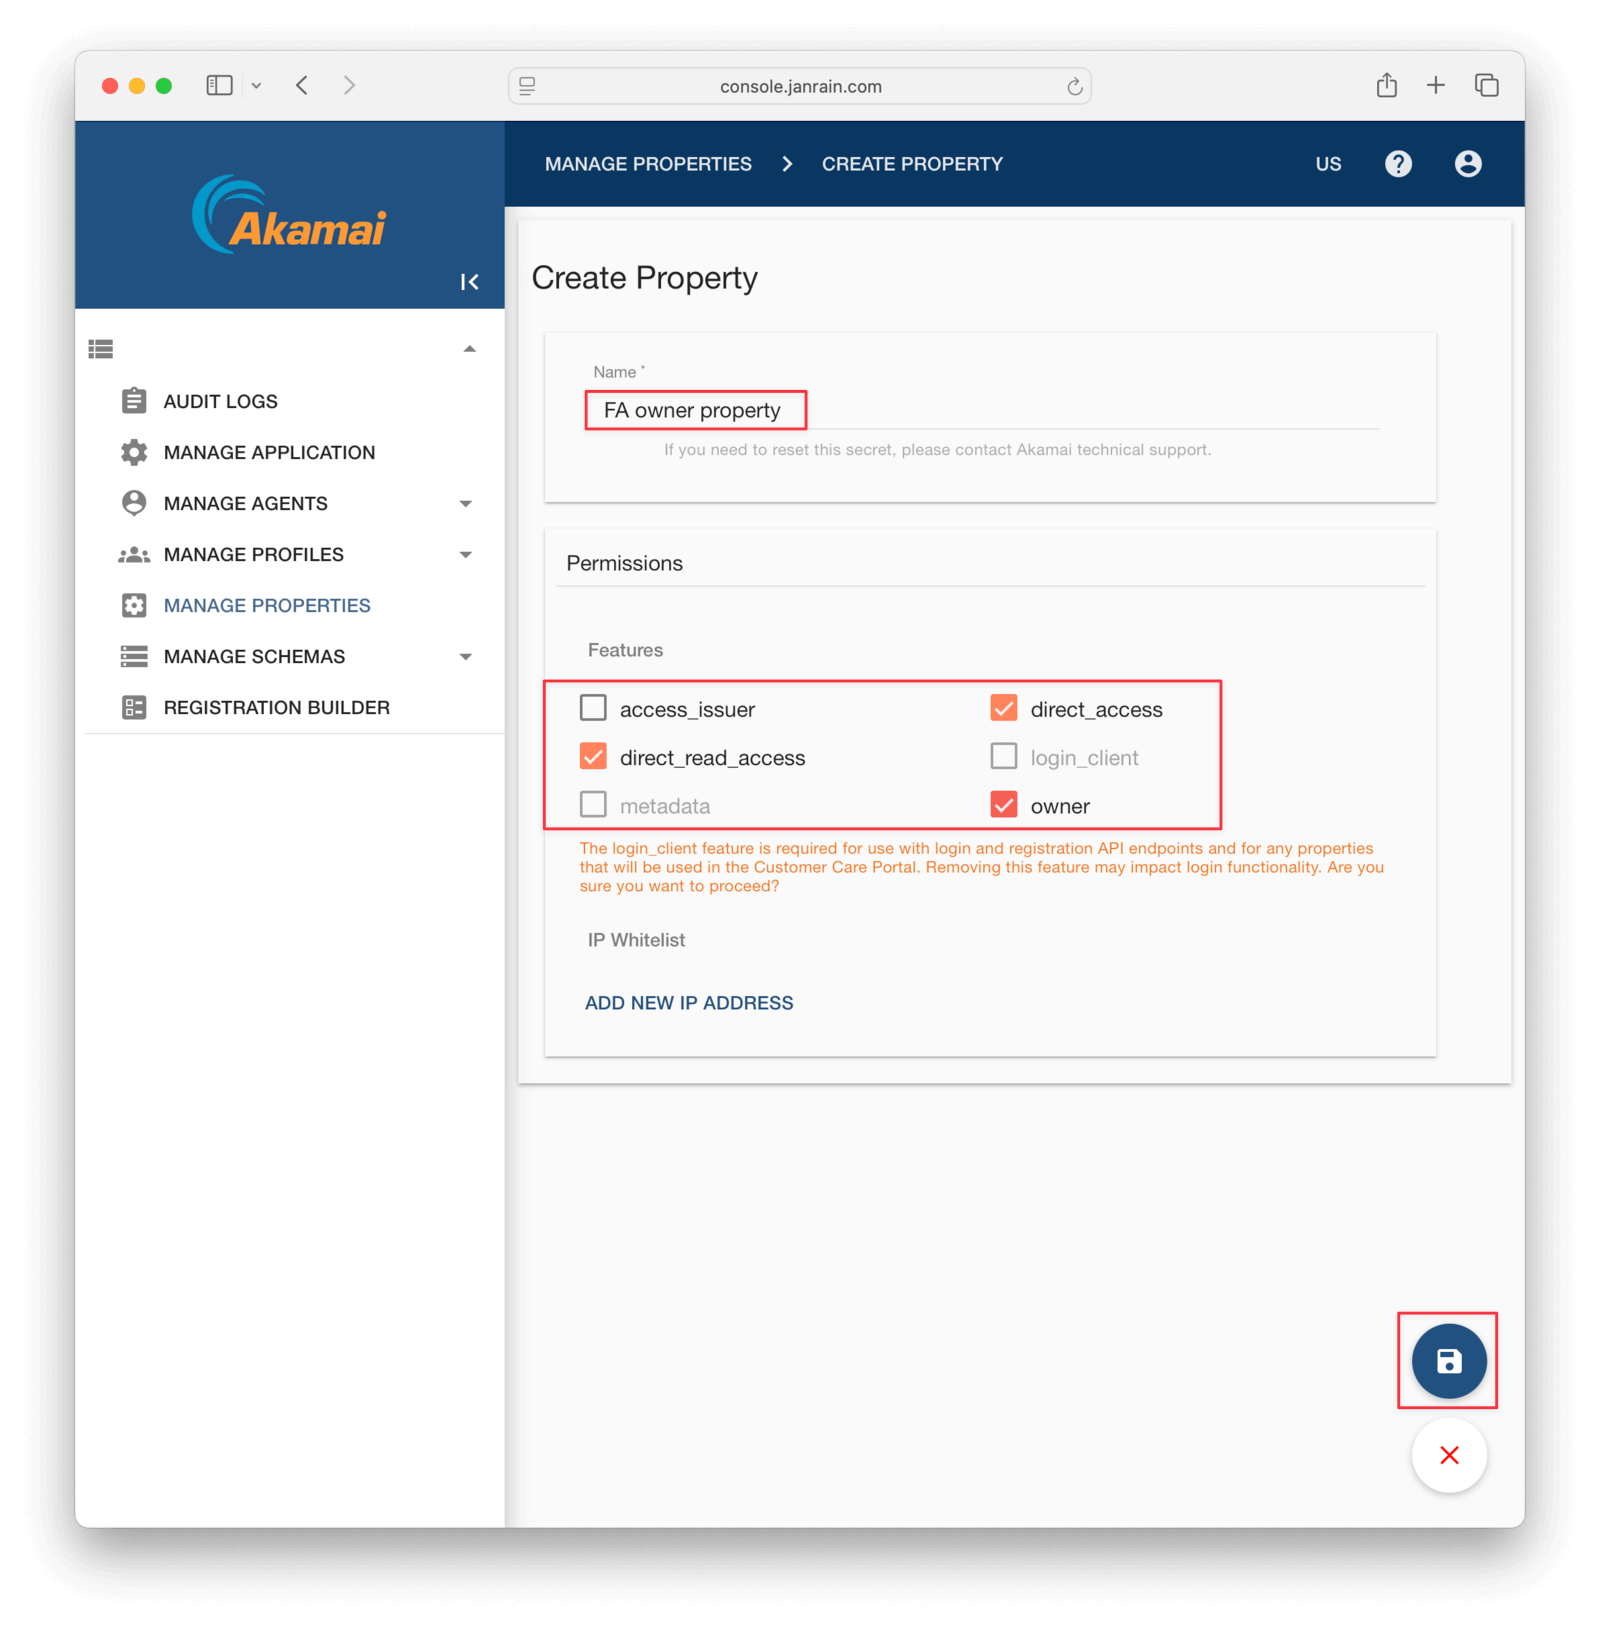Click the Manage Agents person icon
Viewport: 1600px width, 1627px height.
(x=133, y=503)
